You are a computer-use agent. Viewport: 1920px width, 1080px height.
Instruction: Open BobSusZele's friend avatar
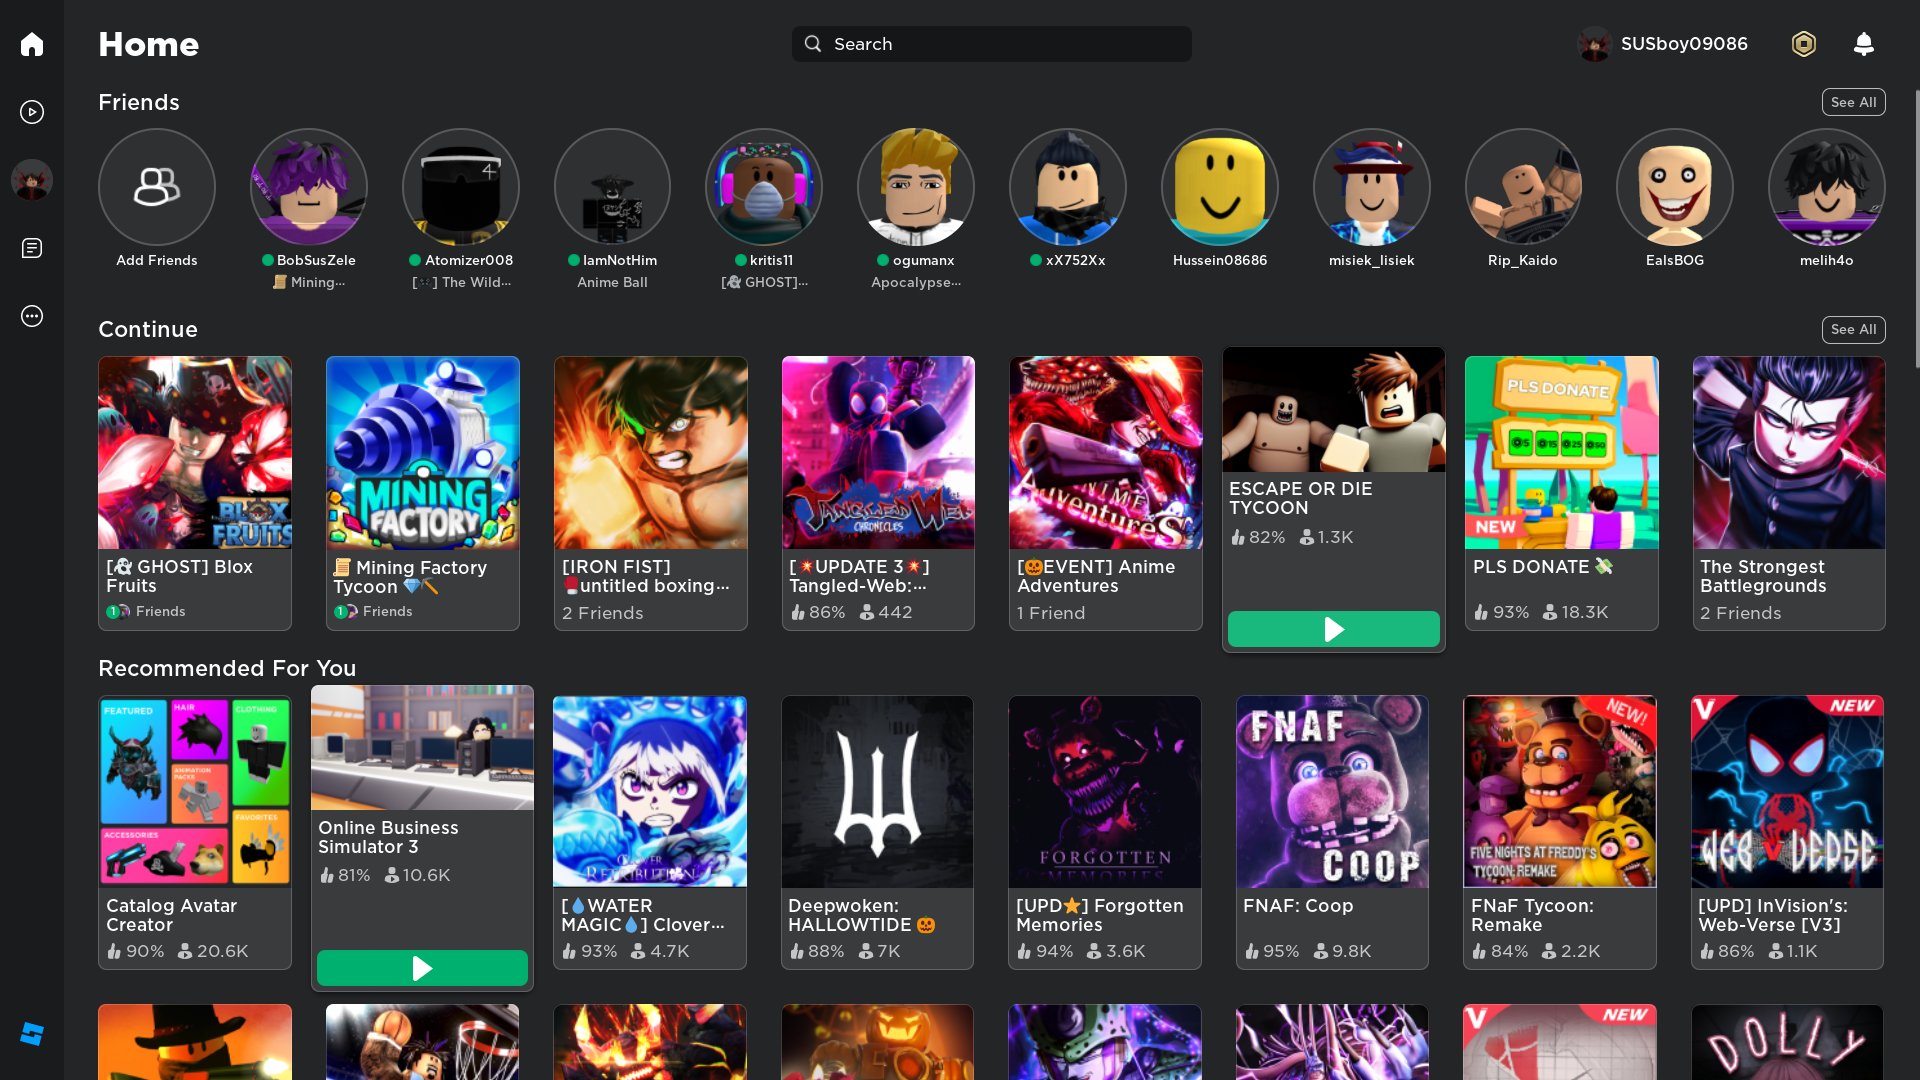309,187
